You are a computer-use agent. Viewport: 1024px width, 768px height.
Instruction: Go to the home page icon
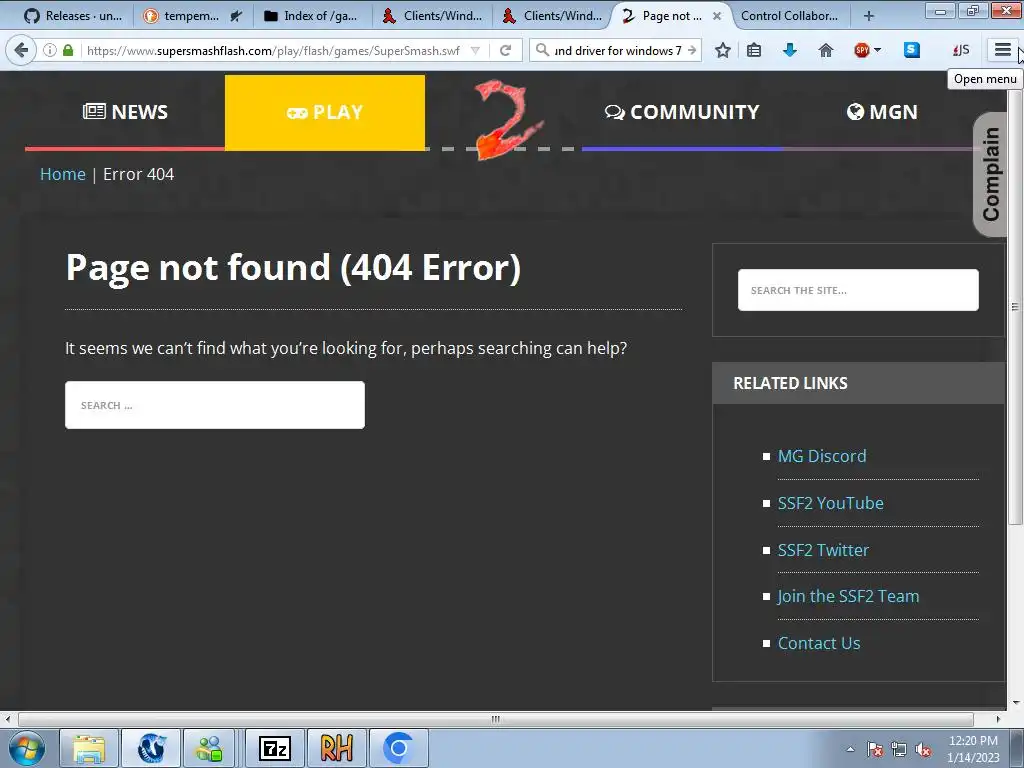pos(825,50)
